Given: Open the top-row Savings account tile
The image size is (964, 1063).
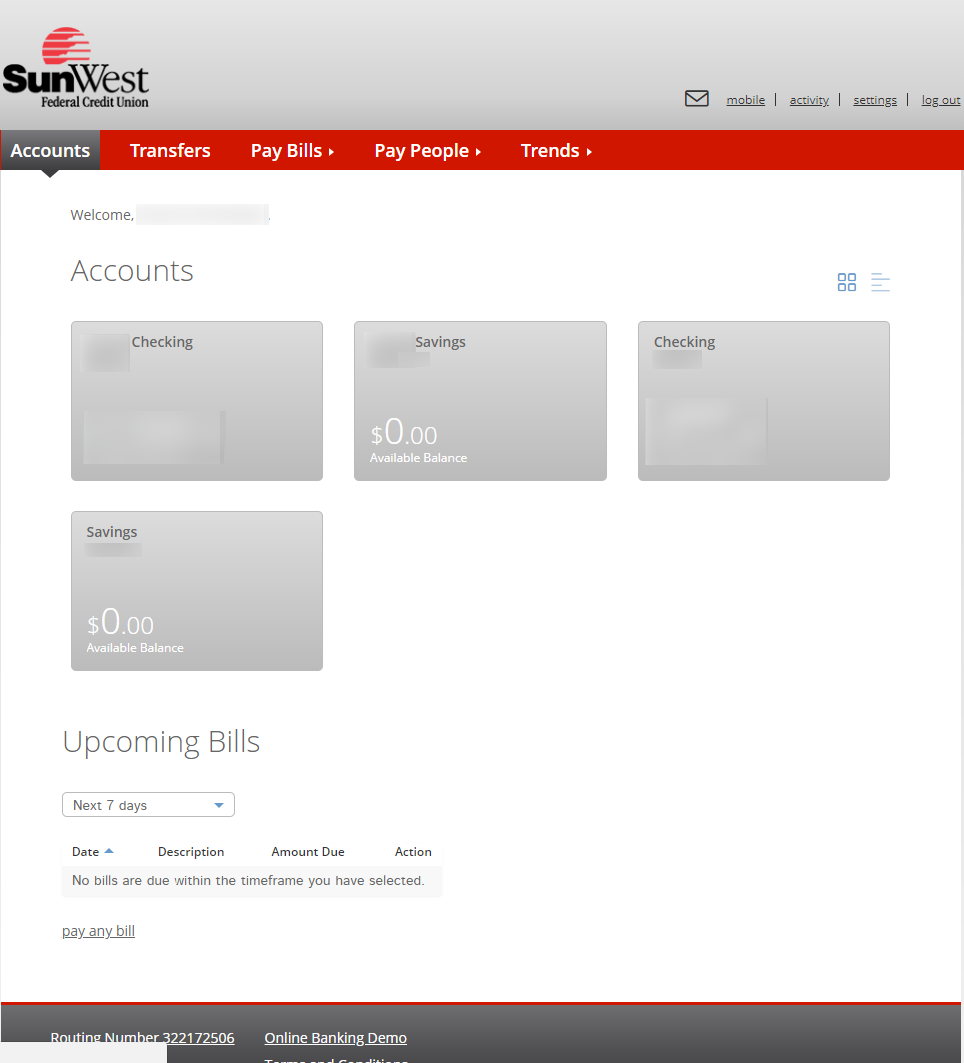Looking at the screenshot, I should tap(480, 400).
